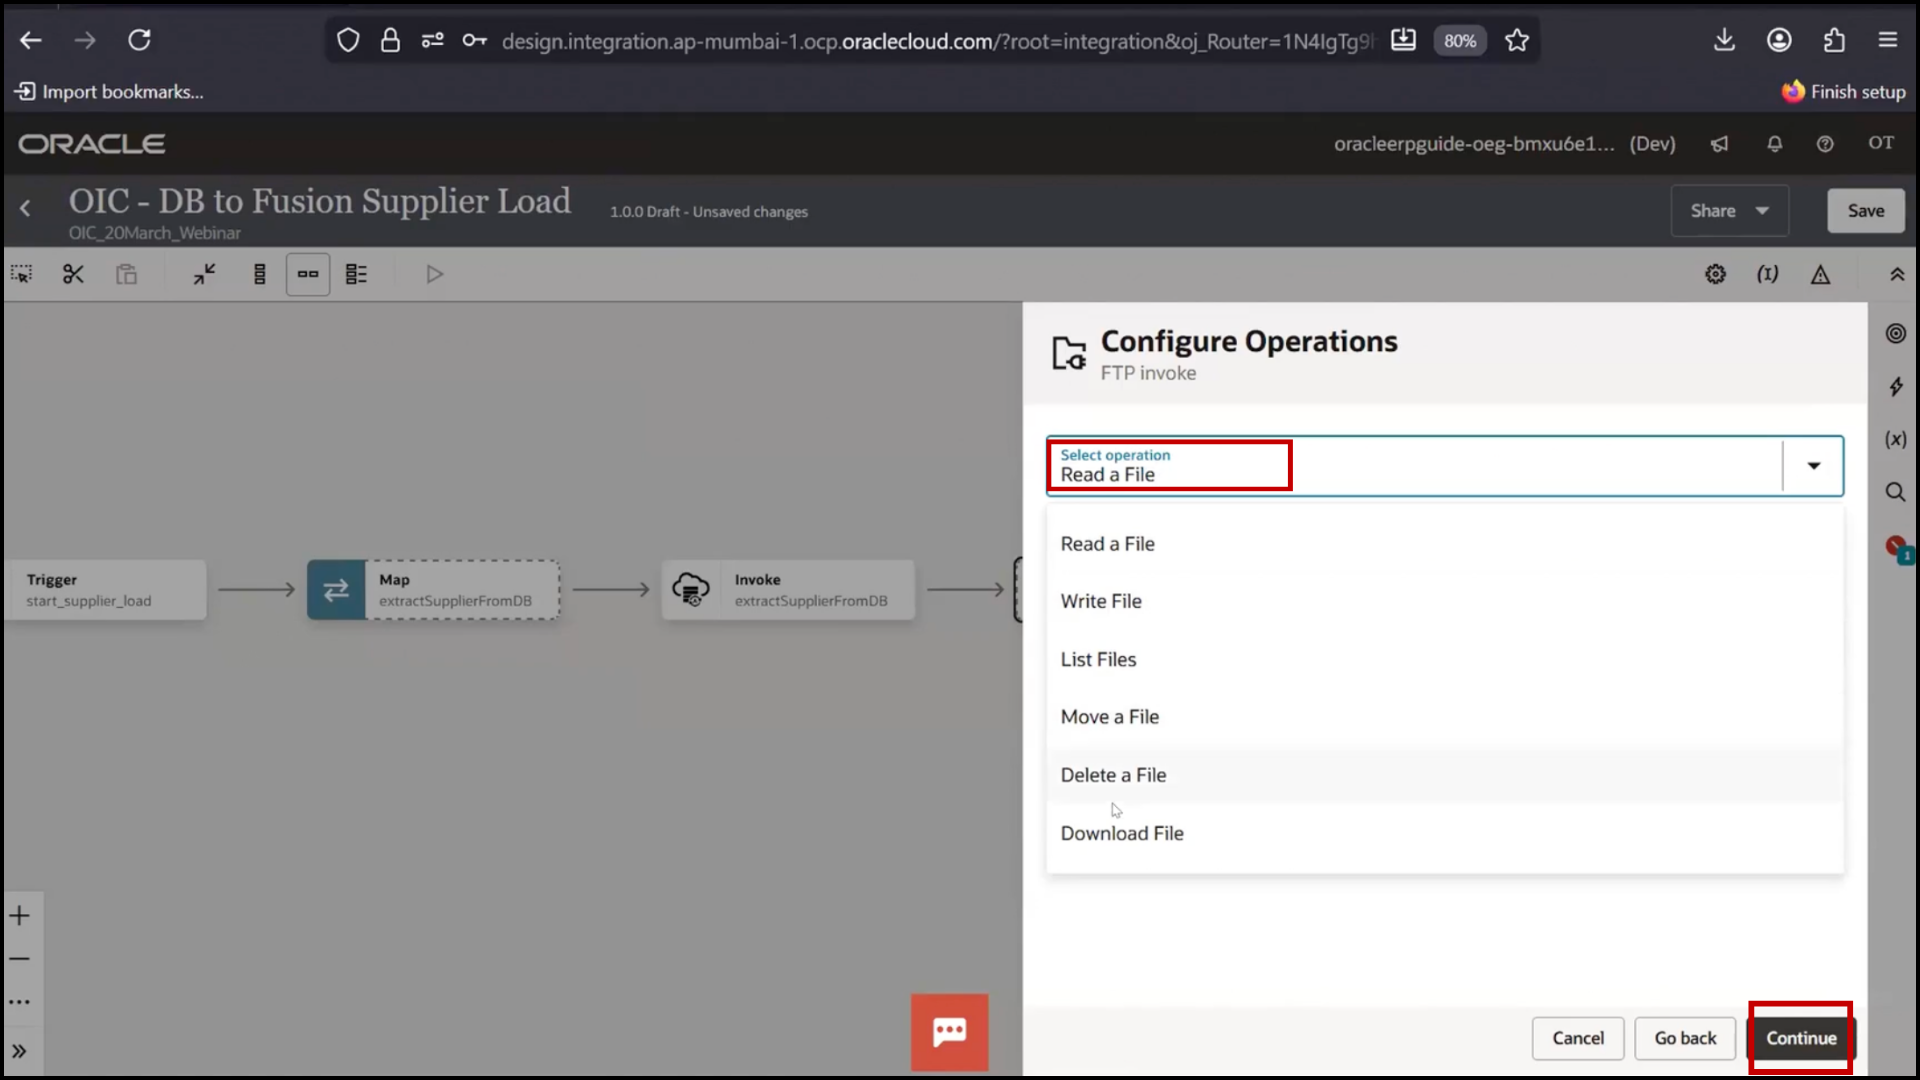The image size is (1920, 1080).
Task: Collapse the toolbar with double chevron up
Action: [1897, 274]
